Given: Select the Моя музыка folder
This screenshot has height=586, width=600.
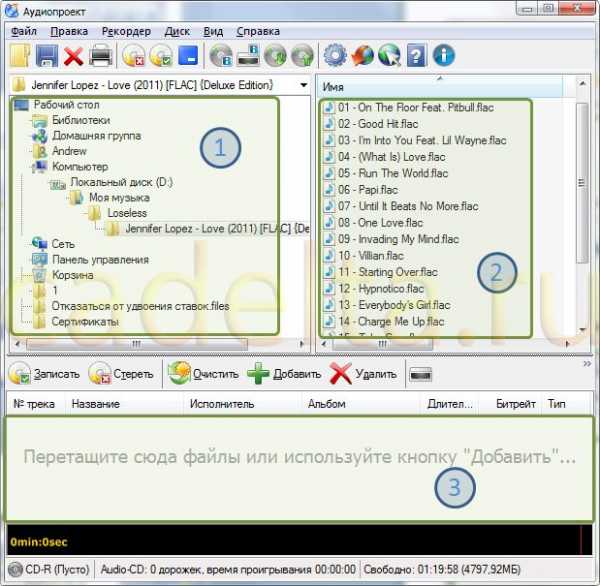Looking at the screenshot, I should [119, 198].
